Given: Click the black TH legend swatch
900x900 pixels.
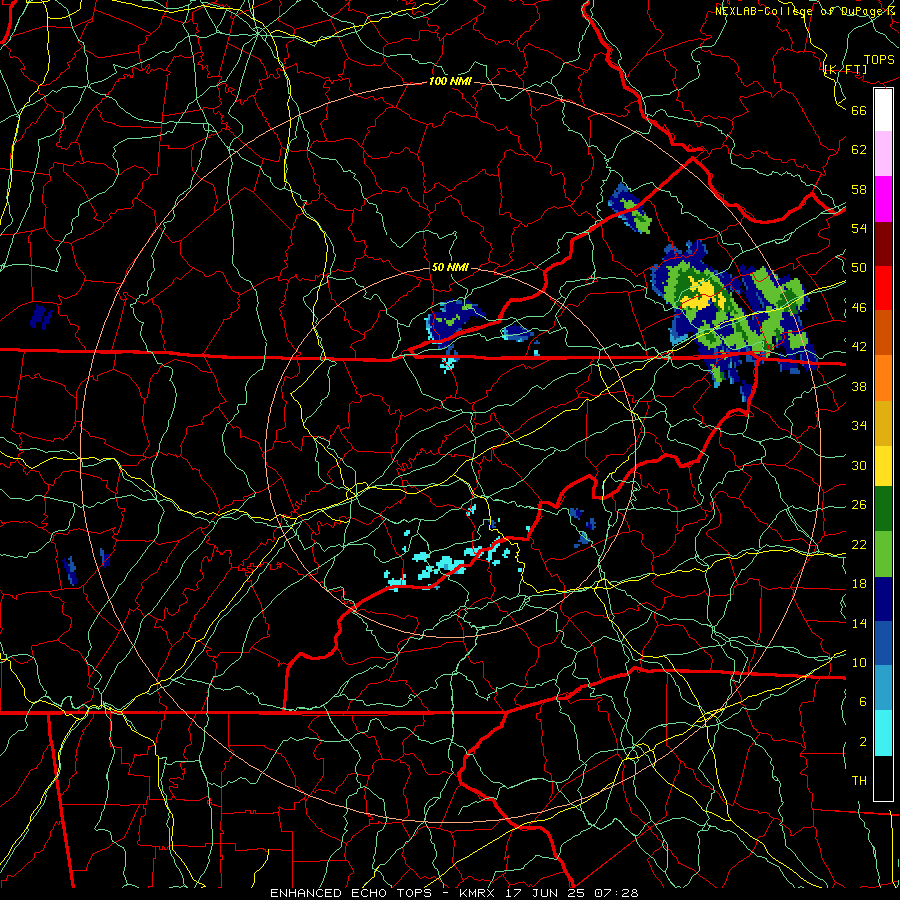Looking at the screenshot, I should [883, 778].
